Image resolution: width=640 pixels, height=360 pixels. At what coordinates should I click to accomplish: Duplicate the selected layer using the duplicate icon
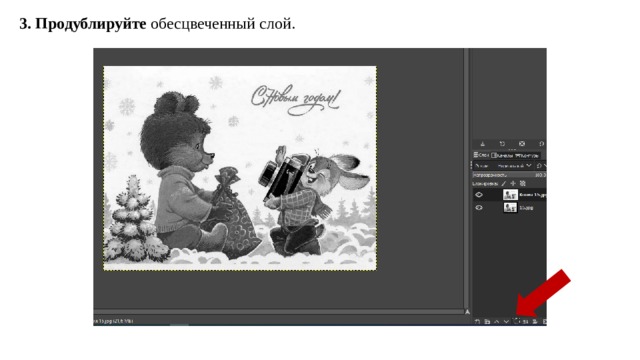tap(516, 321)
